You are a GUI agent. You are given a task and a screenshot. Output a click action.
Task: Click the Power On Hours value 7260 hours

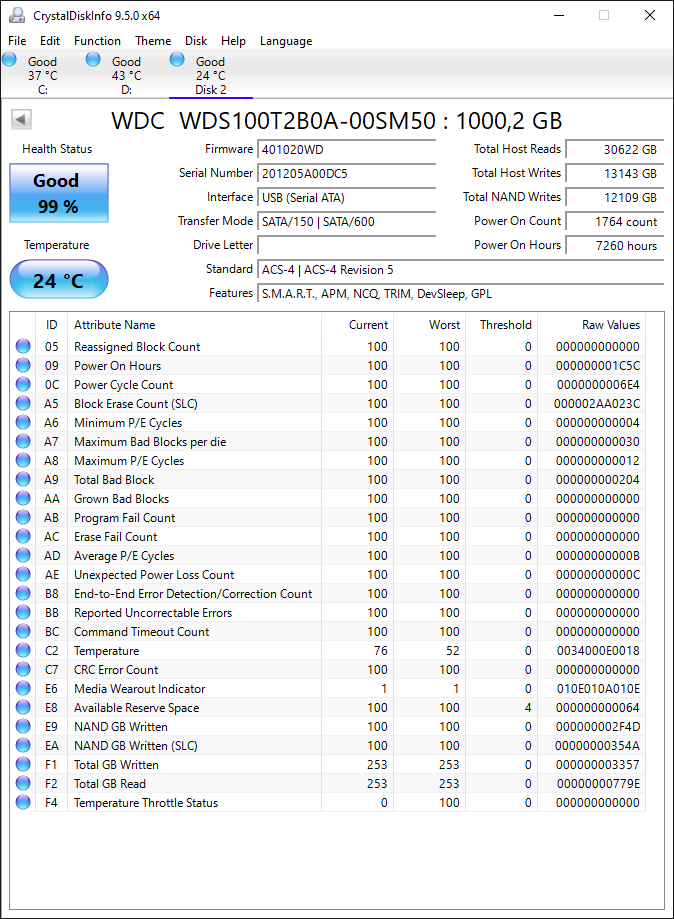coord(615,246)
